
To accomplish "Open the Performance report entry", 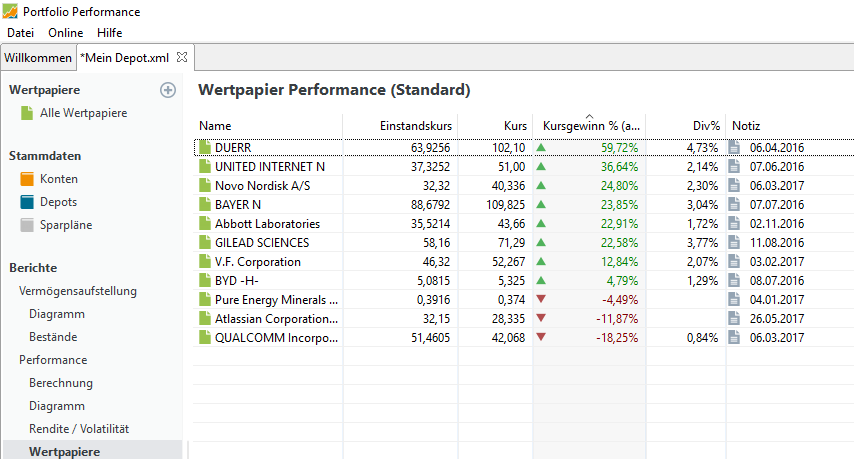I will [53, 360].
